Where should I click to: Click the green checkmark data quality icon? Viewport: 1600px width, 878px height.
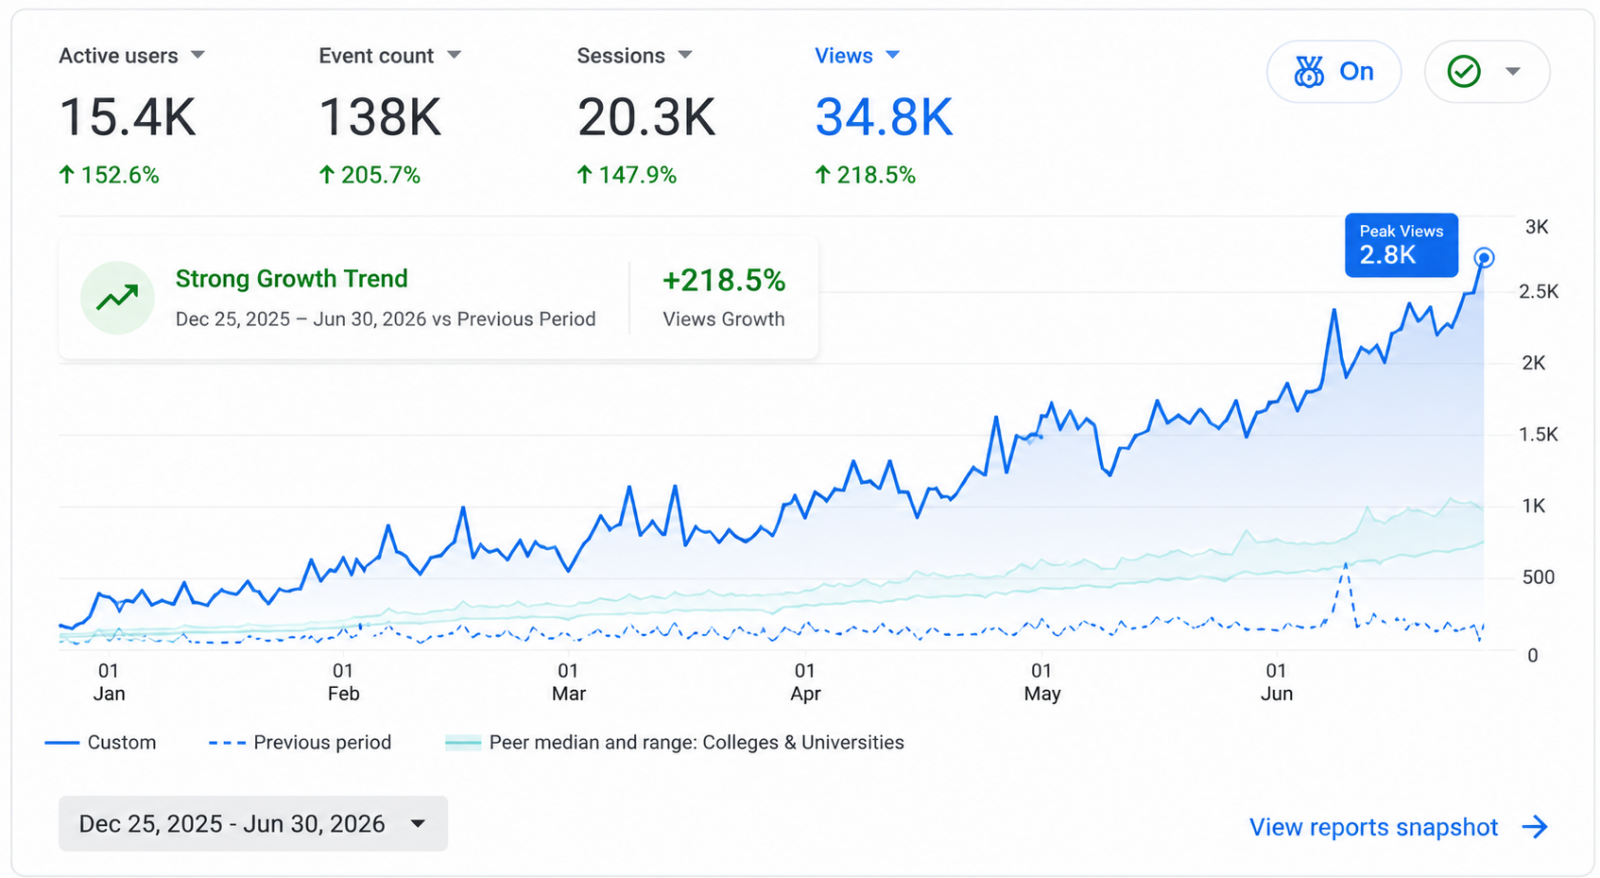(x=1464, y=71)
